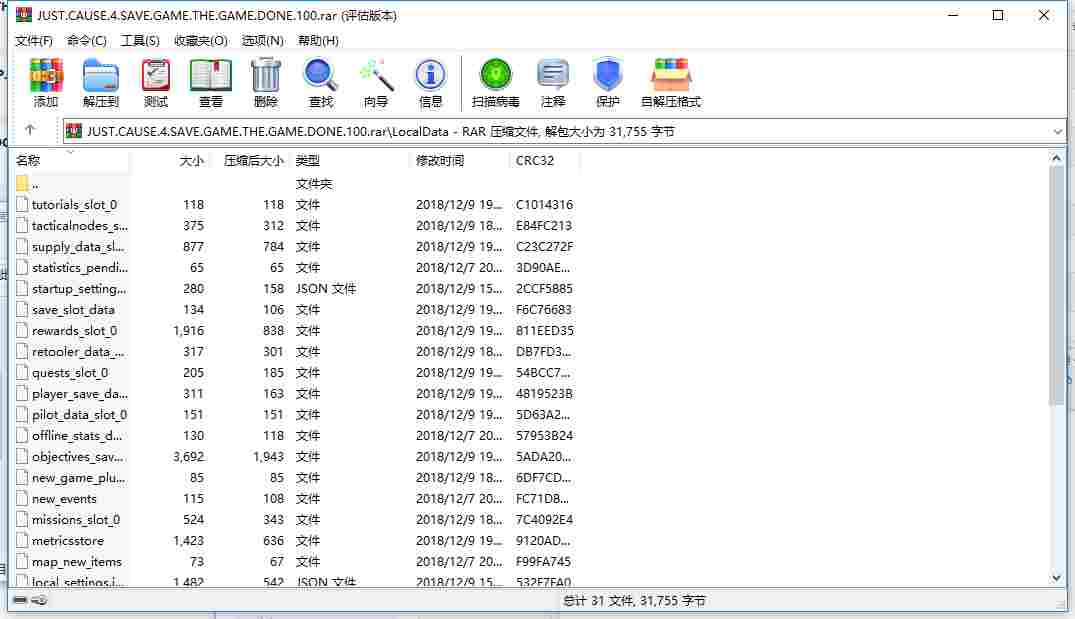Sort by Type (类型) column header

point(350,160)
